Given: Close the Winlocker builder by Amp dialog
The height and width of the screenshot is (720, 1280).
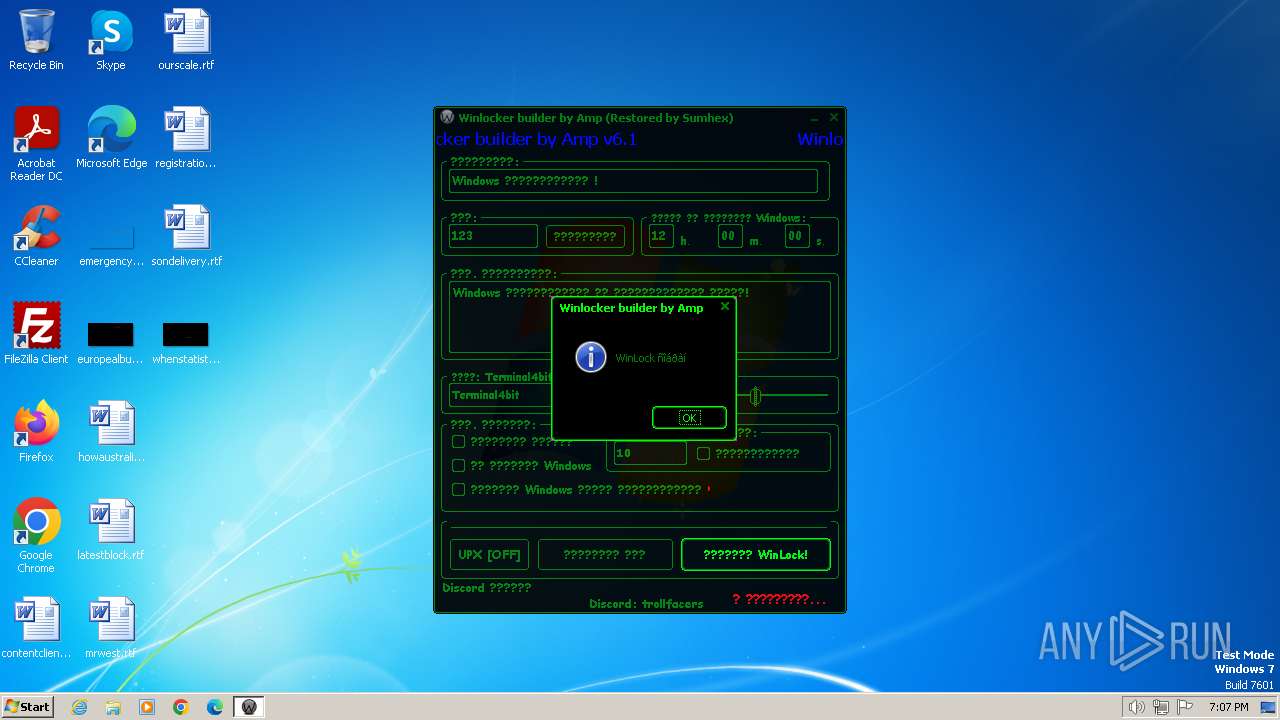Looking at the screenshot, I should tap(725, 307).
